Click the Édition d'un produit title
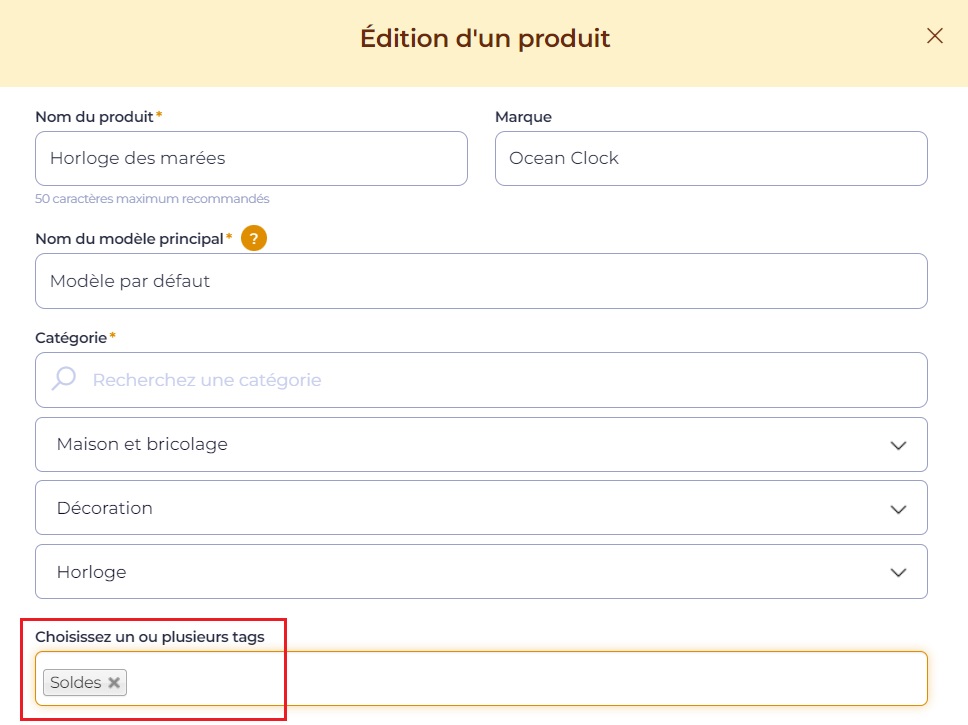The image size is (968, 725). coord(485,38)
